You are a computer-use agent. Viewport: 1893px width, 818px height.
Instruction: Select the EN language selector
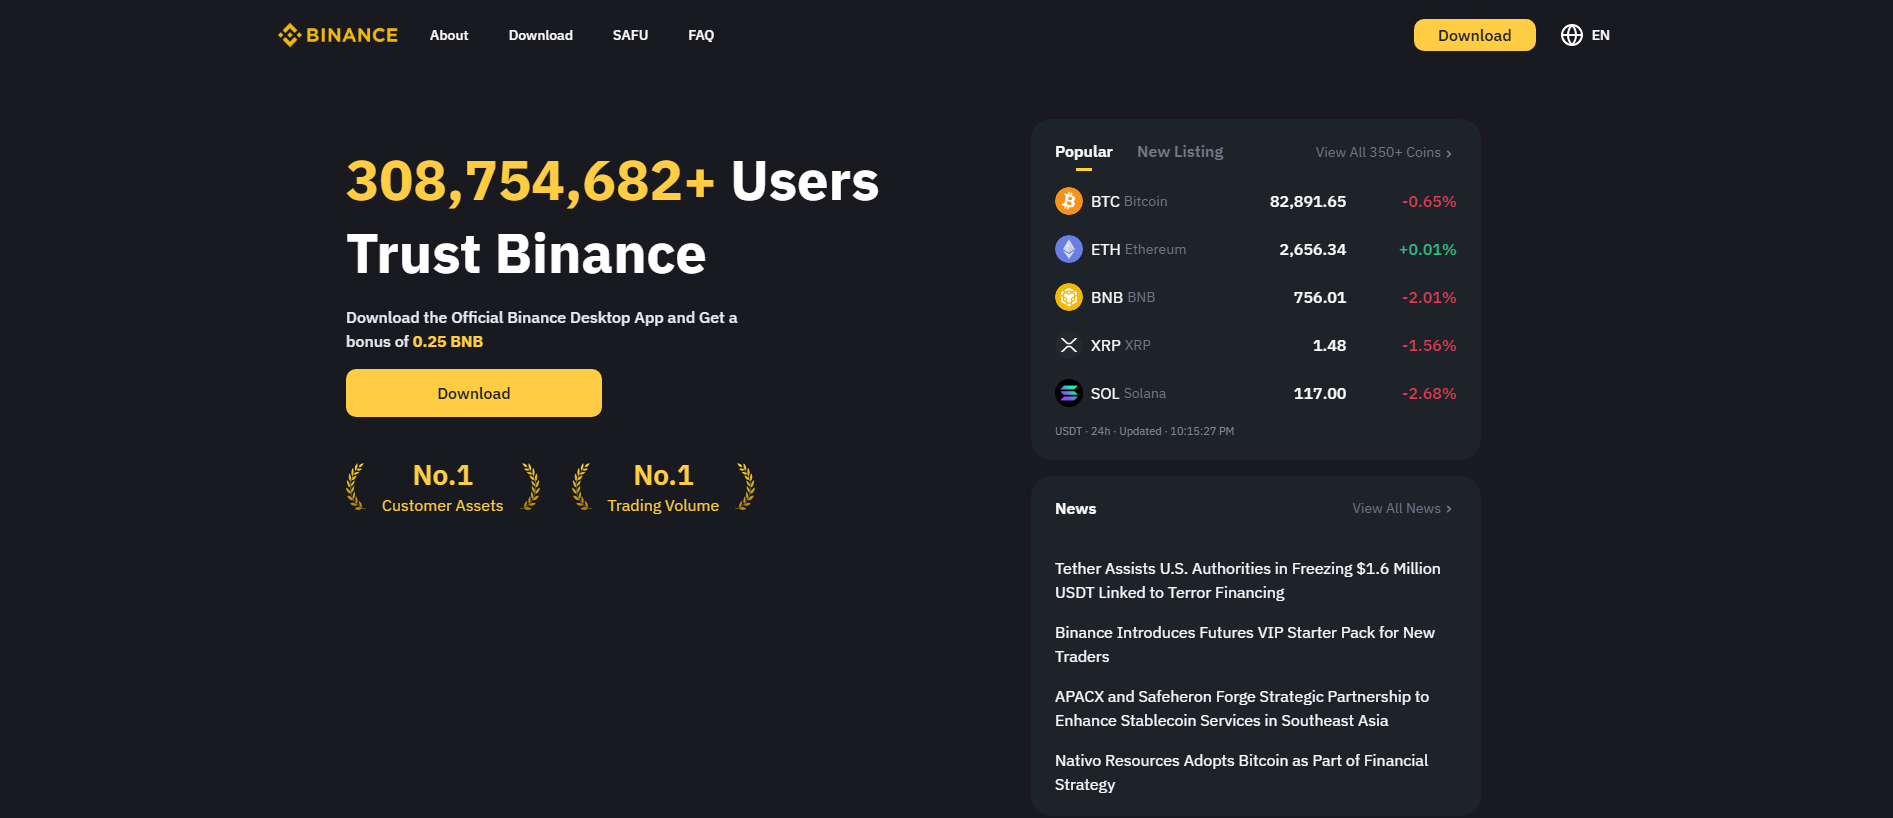pyautogui.click(x=1600, y=35)
